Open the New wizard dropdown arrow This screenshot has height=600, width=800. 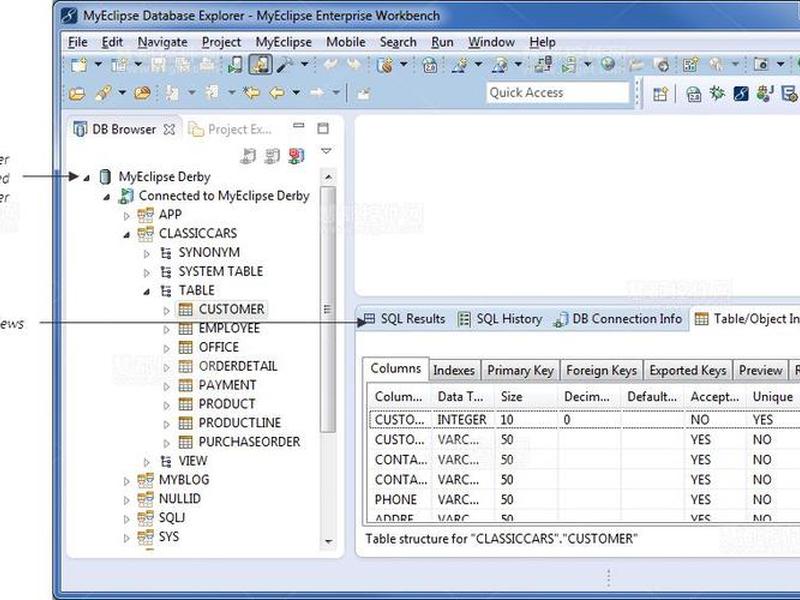[x=98, y=64]
